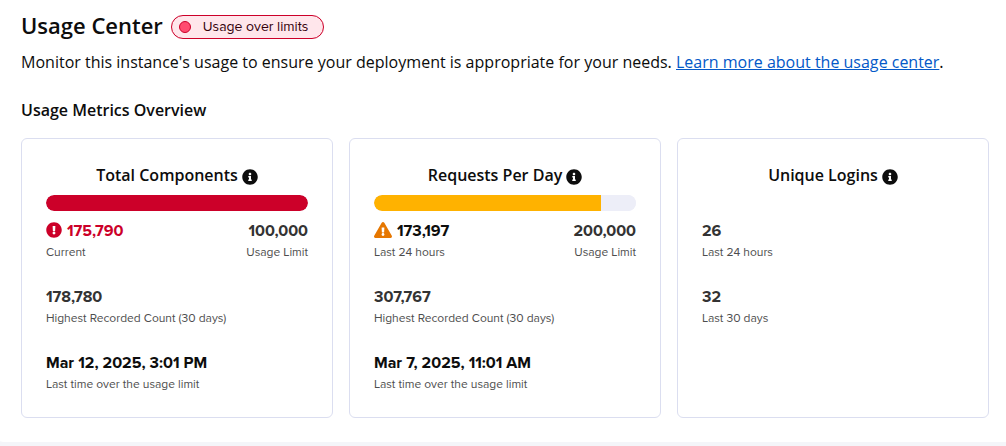Screen dimensions: 1006x446
Task: Click the info icon next to Unique Logins
Action: pyautogui.click(x=890, y=176)
